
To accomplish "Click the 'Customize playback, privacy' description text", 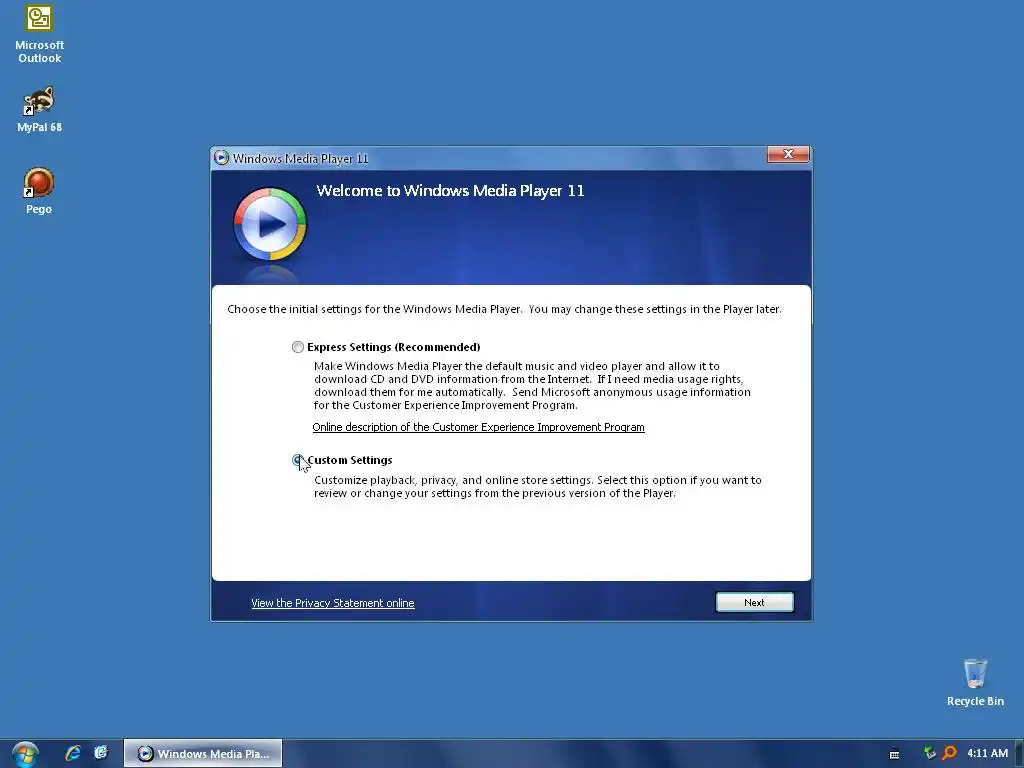I will (x=537, y=487).
